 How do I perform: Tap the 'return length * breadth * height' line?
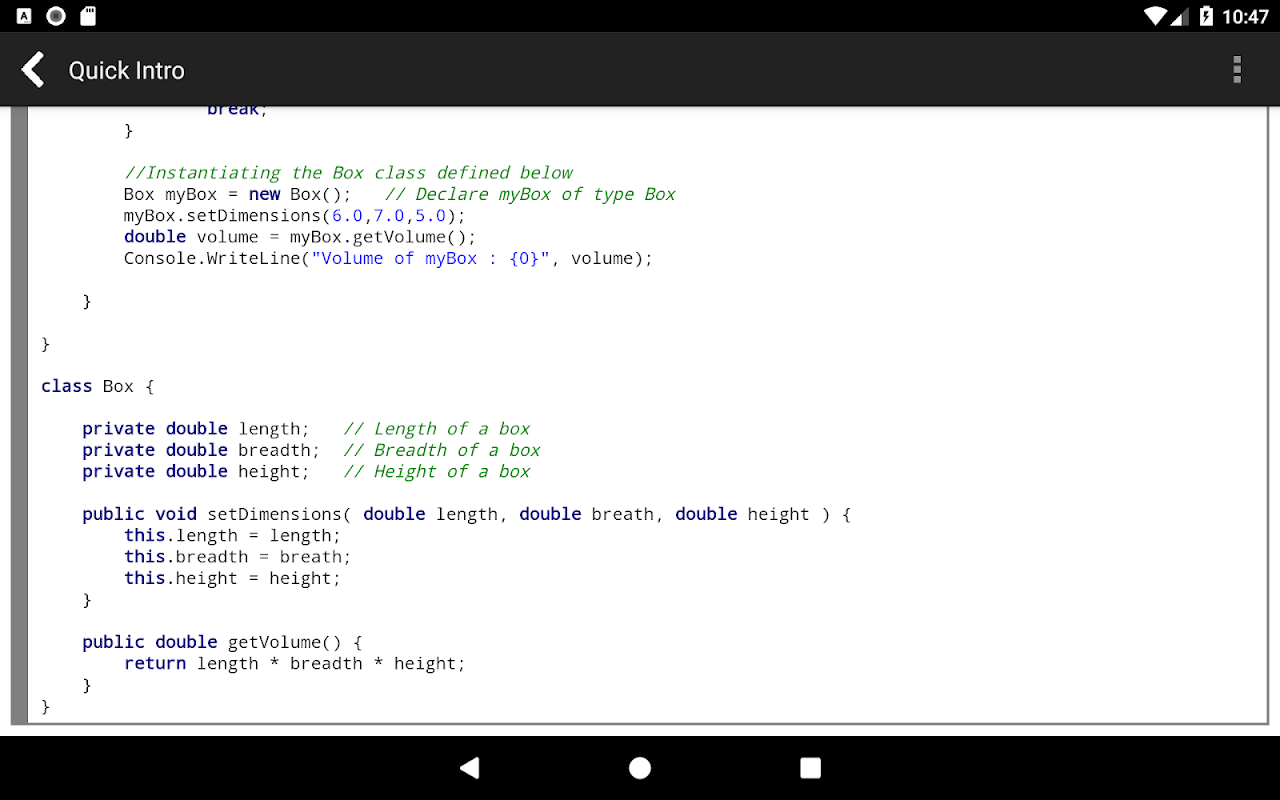pyautogui.click(x=295, y=663)
